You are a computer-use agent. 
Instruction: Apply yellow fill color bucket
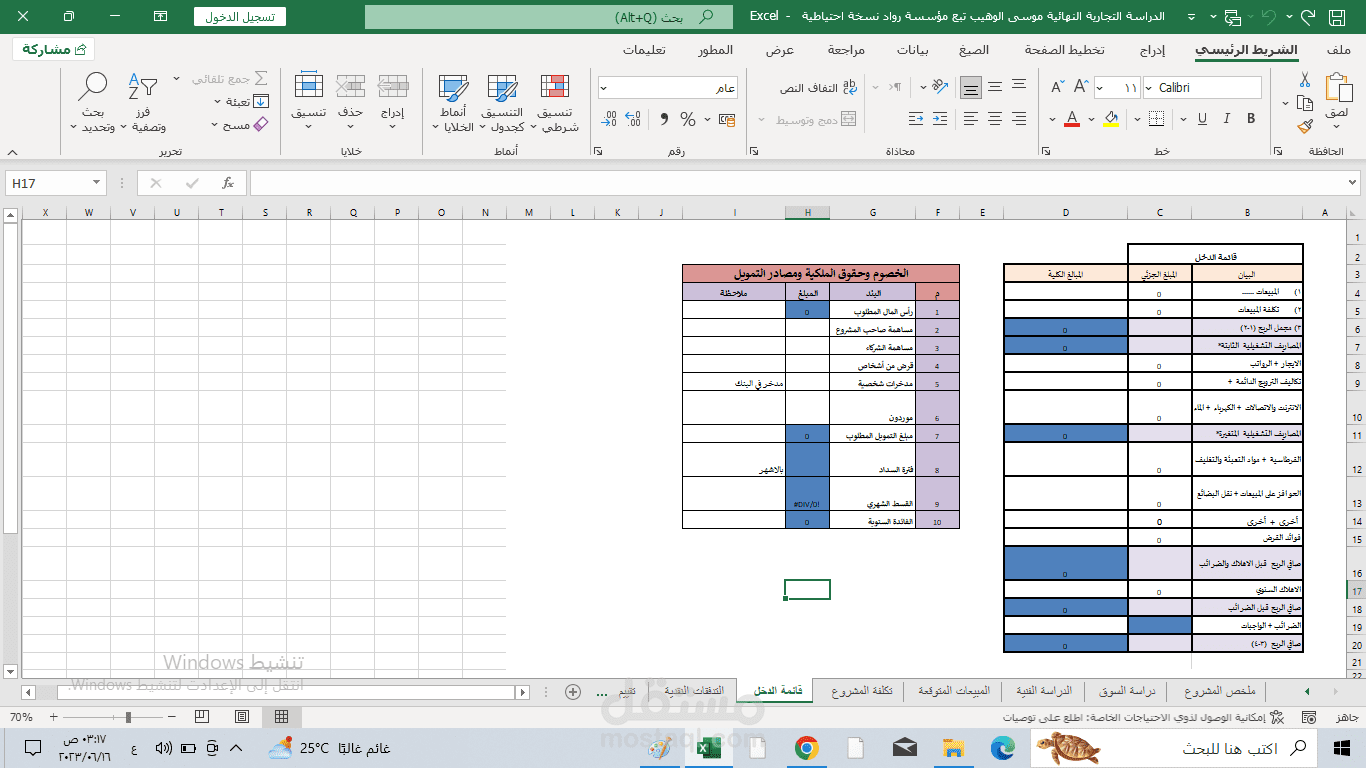click(x=1113, y=119)
